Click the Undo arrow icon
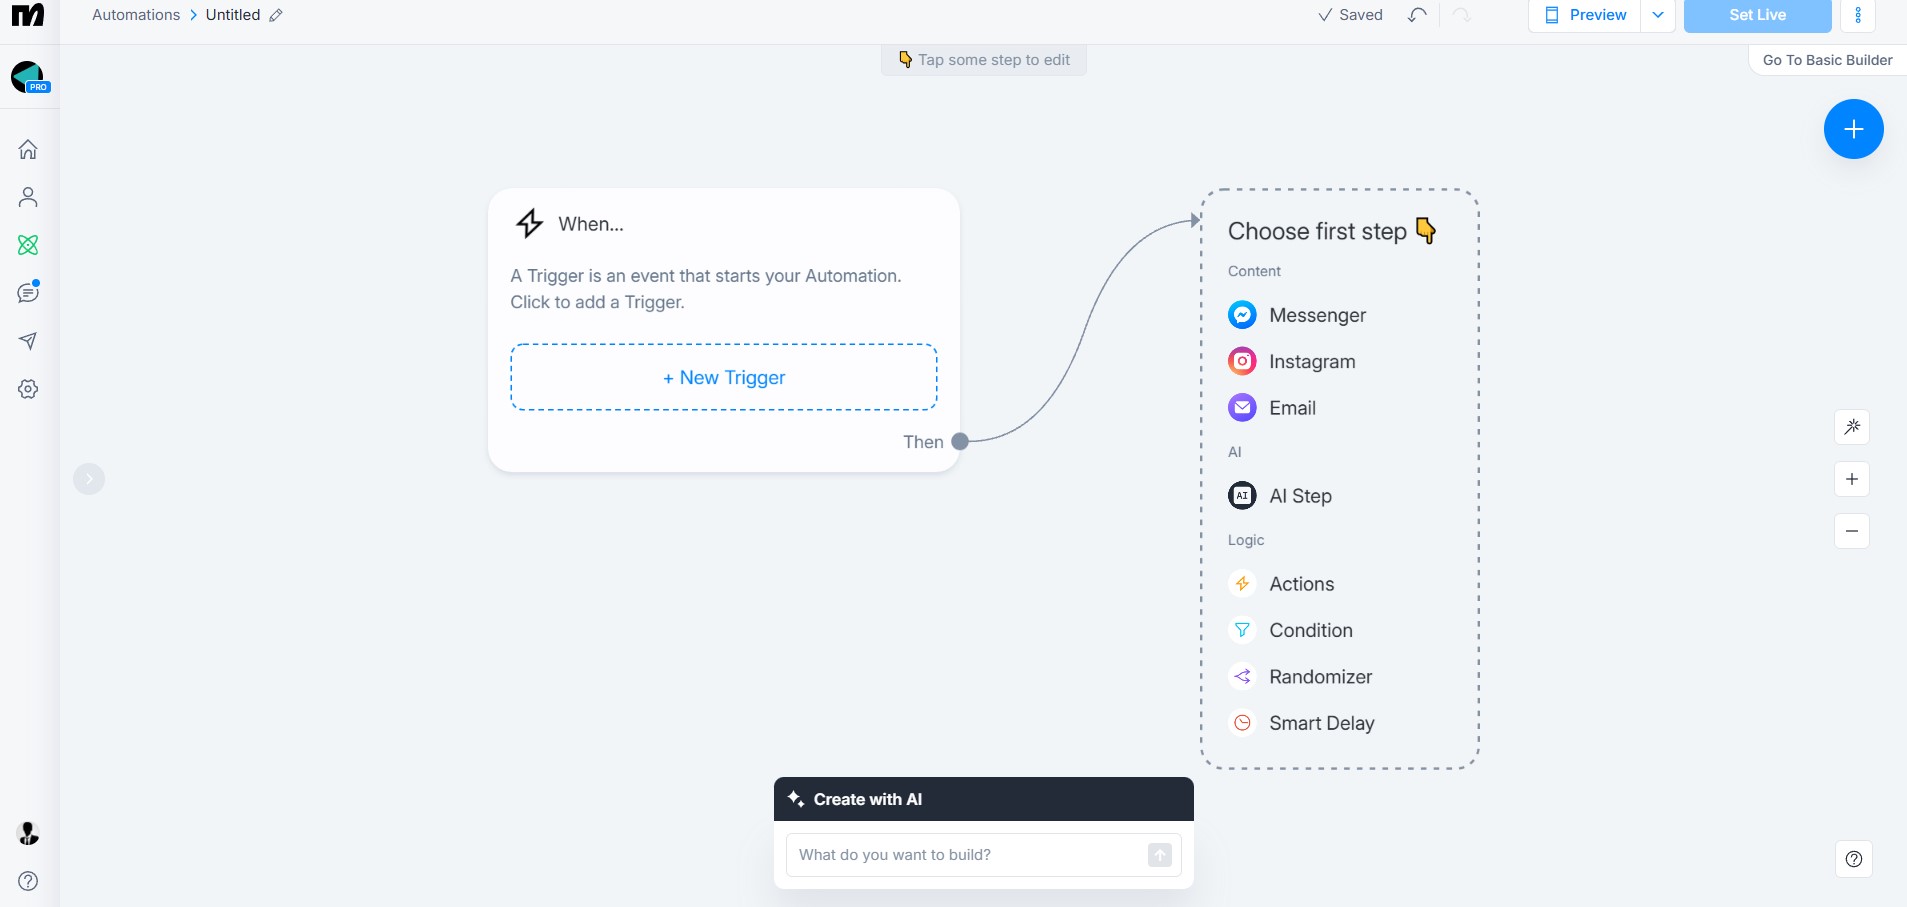The height and width of the screenshot is (907, 1907). click(1417, 15)
